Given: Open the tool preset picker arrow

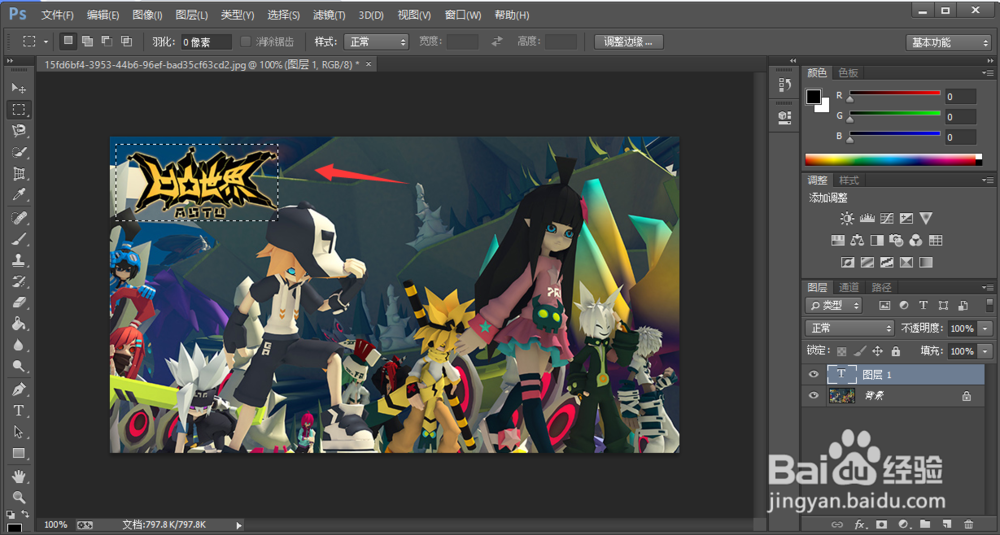Looking at the screenshot, I should (46, 42).
